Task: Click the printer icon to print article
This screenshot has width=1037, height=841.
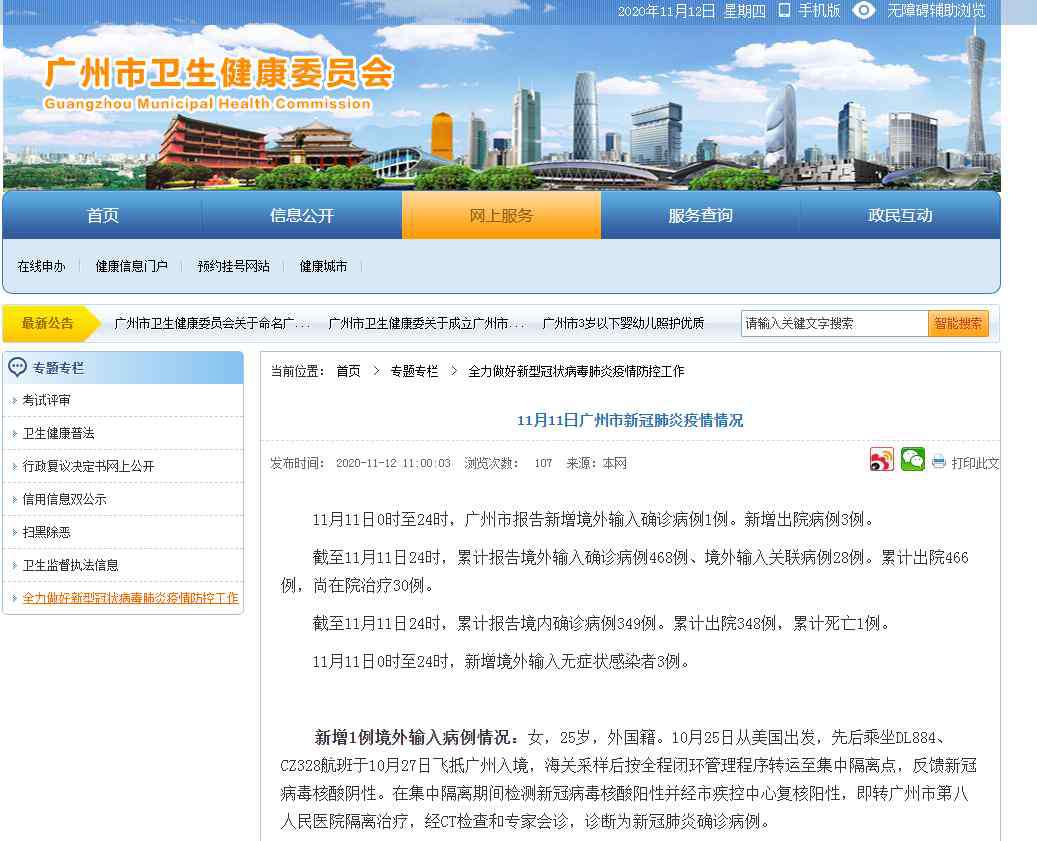Action: (x=939, y=462)
